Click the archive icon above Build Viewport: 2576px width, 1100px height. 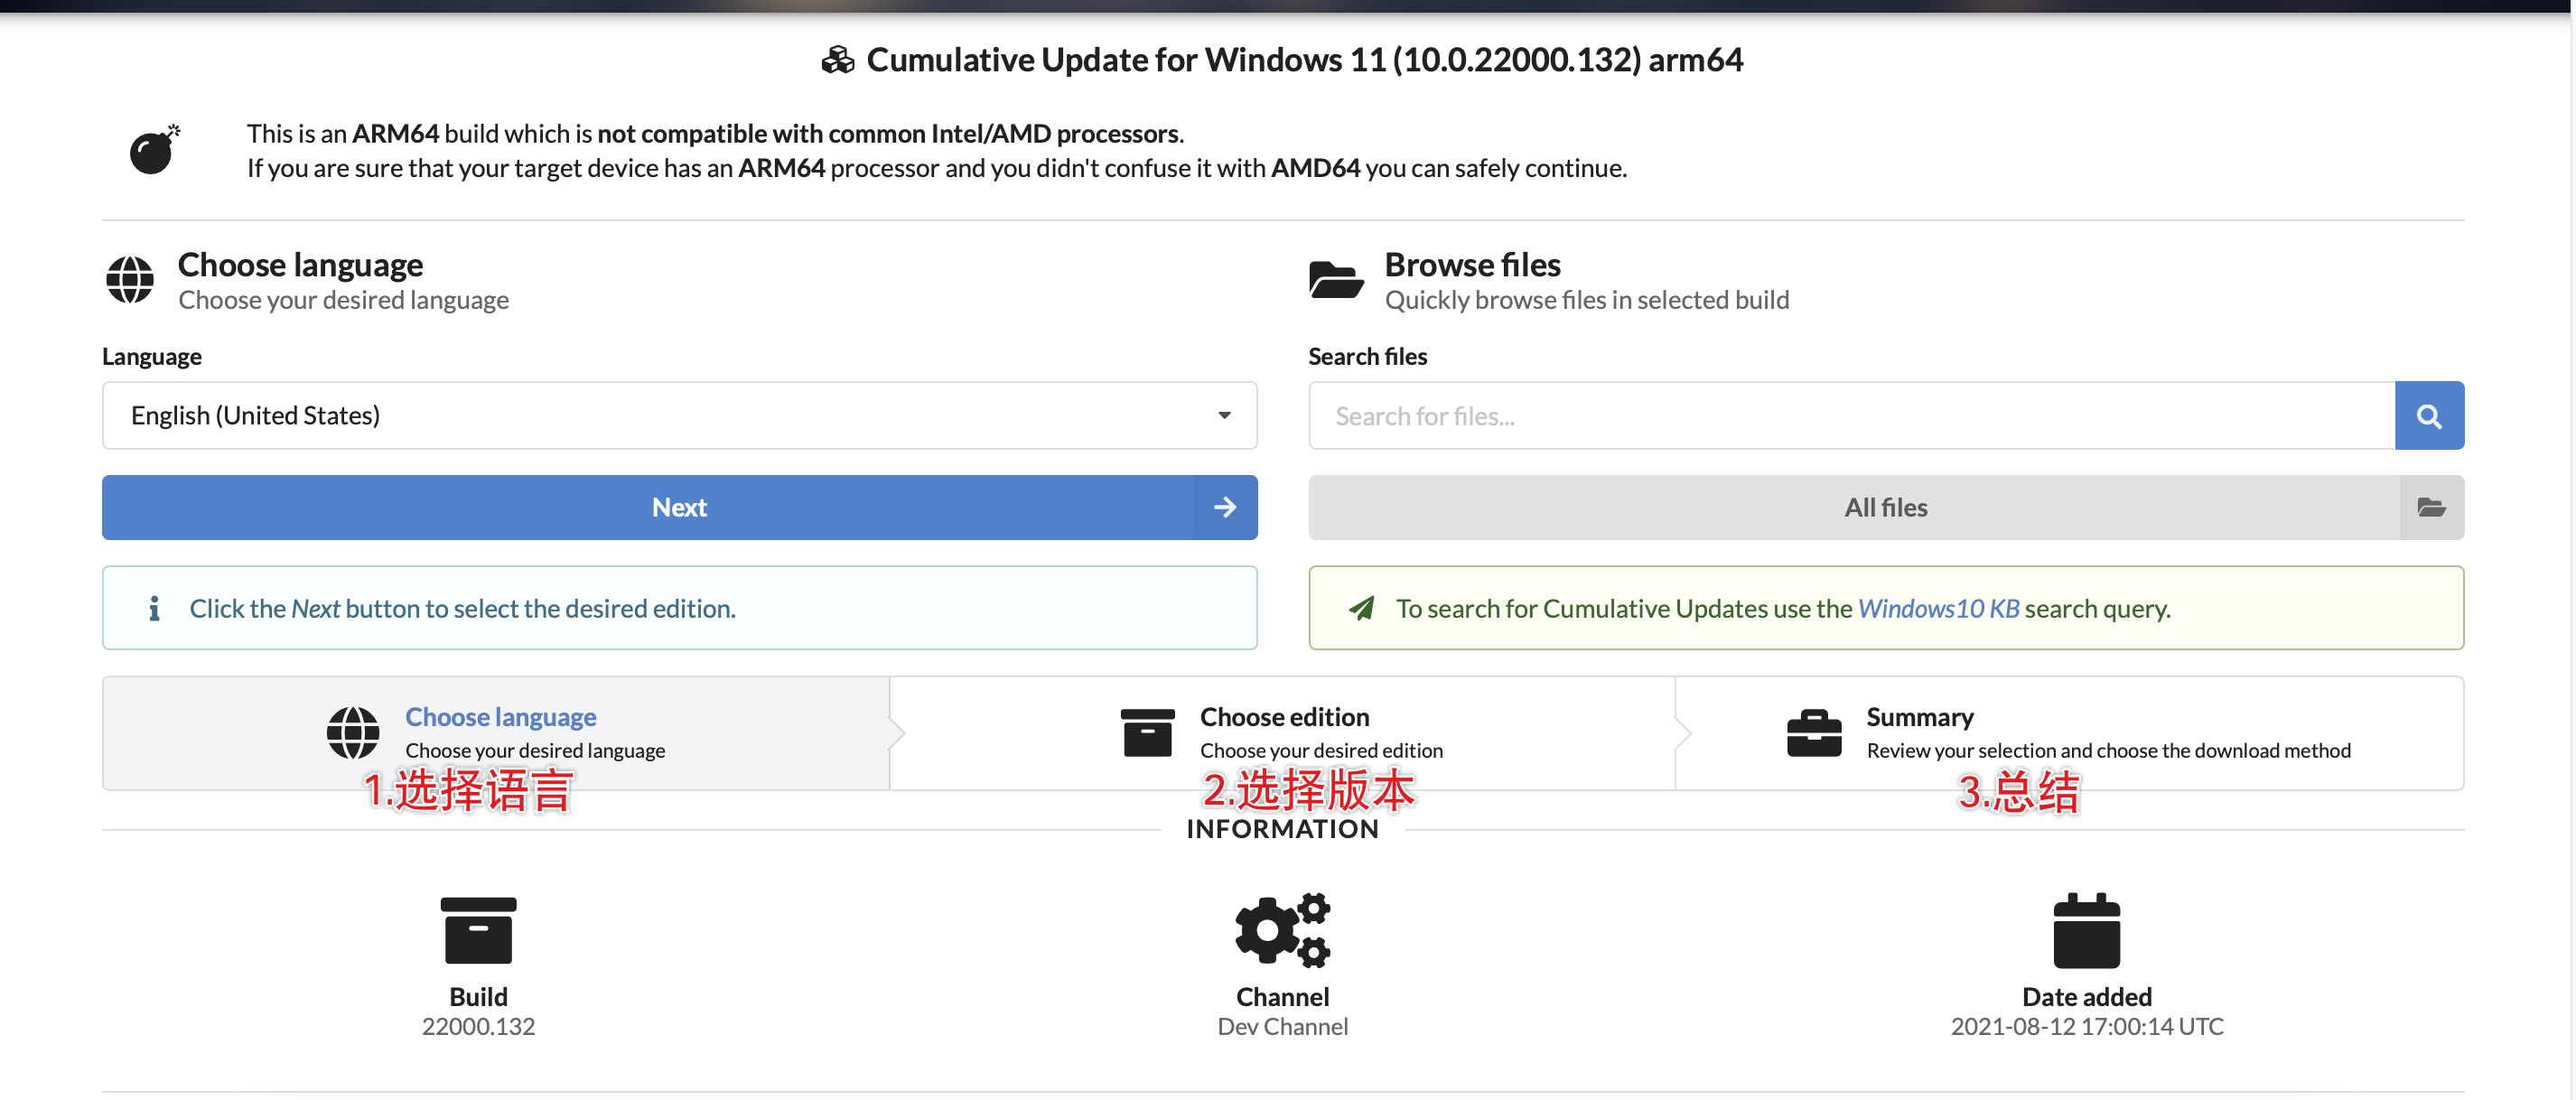tap(478, 930)
